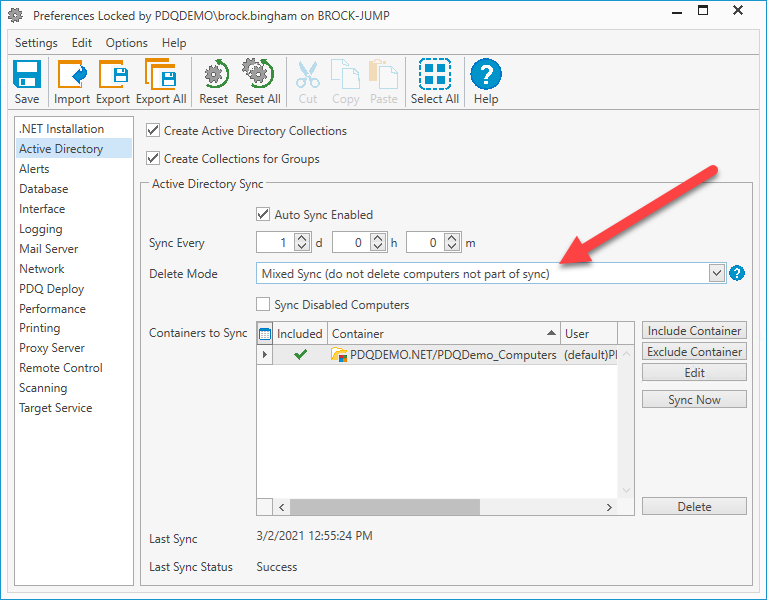Select the PDQDEMO.NET/PDQDemo_Computers container text

[x=453, y=355]
